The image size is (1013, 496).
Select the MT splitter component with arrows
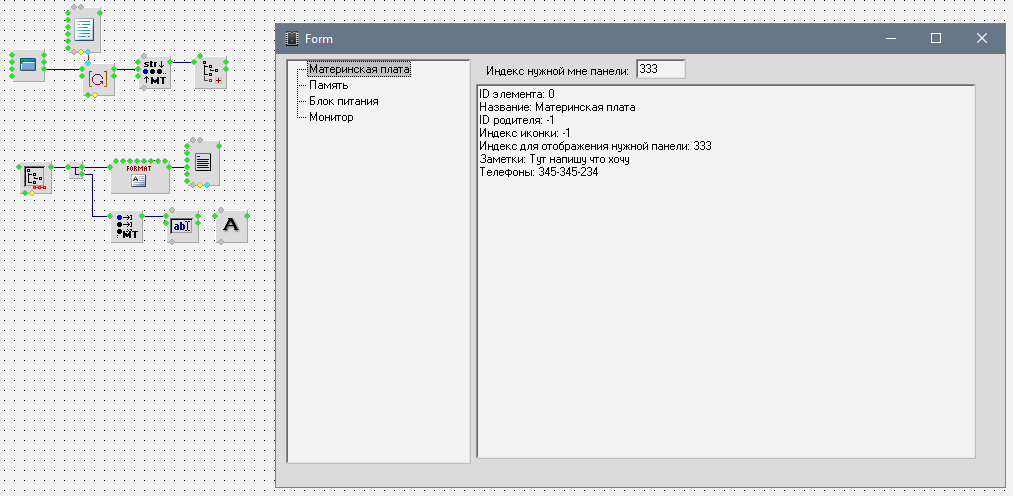coord(127,227)
